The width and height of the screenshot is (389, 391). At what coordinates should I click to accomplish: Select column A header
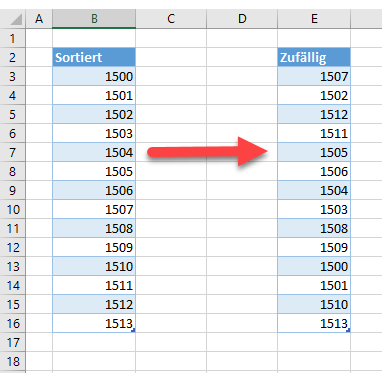39,19
